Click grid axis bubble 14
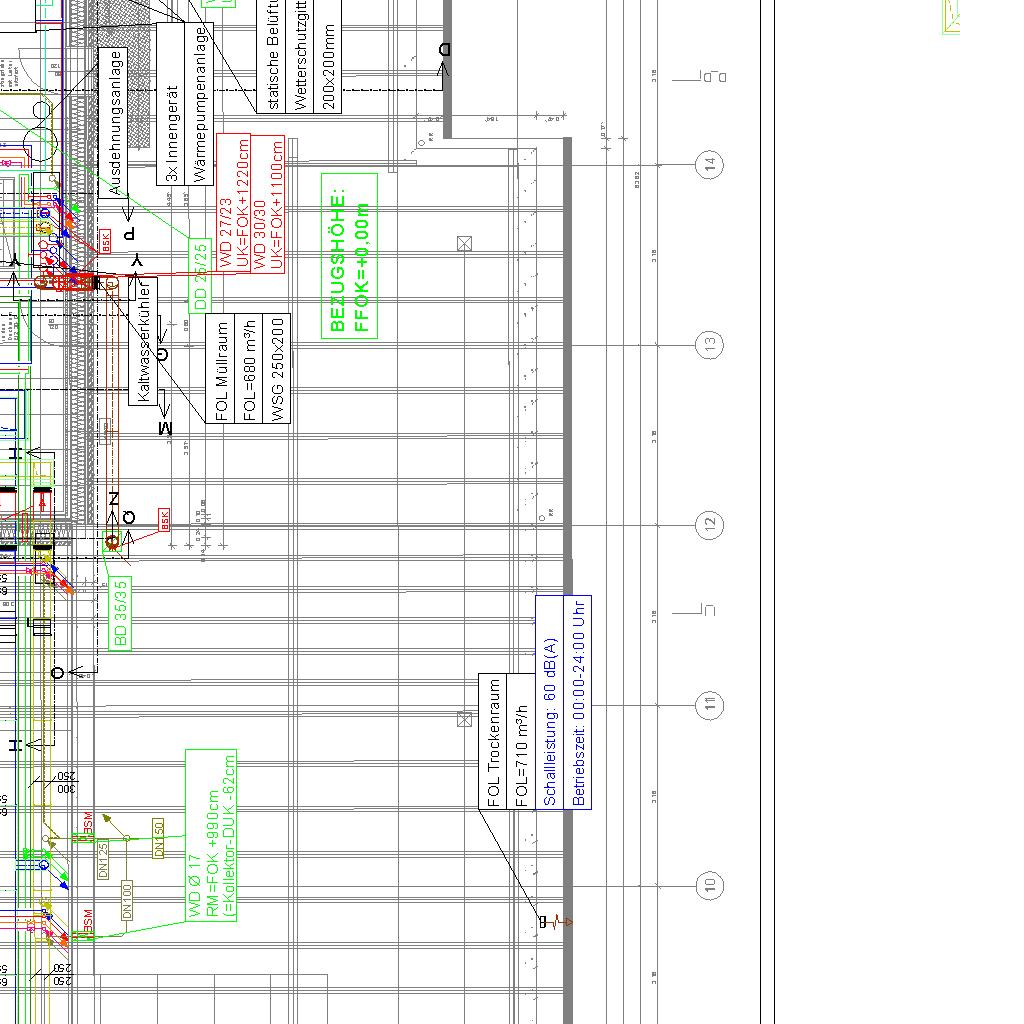The width and height of the screenshot is (1024, 1024). pyautogui.click(x=710, y=163)
